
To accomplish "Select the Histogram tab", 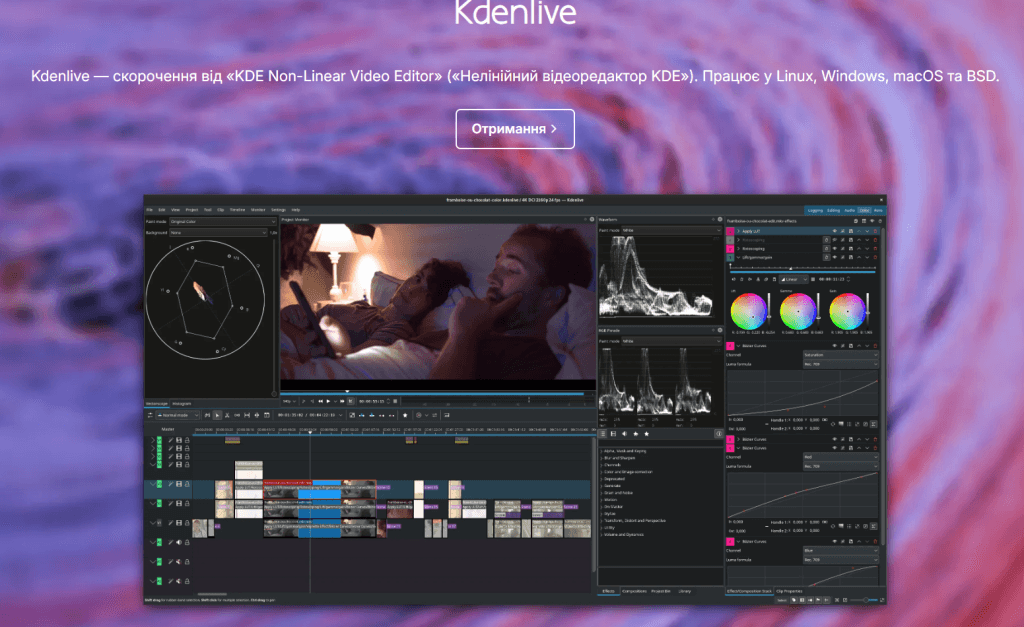I will point(182,404).
